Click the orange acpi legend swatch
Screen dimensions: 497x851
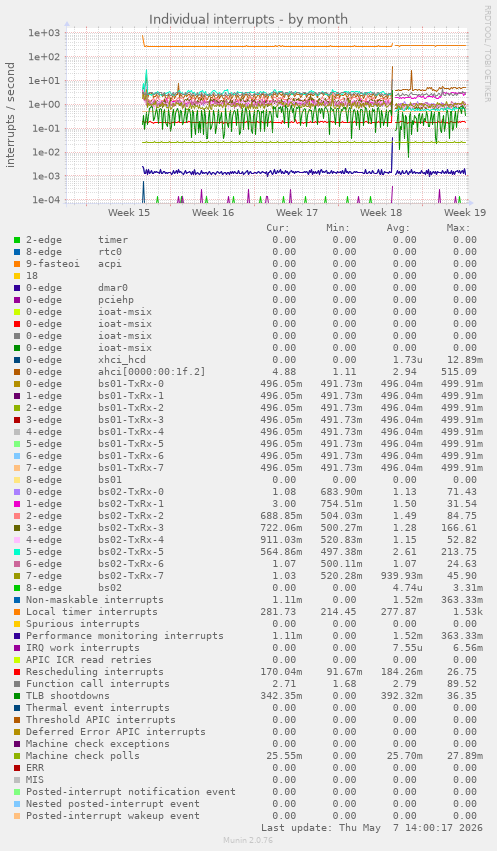(17, 264)
